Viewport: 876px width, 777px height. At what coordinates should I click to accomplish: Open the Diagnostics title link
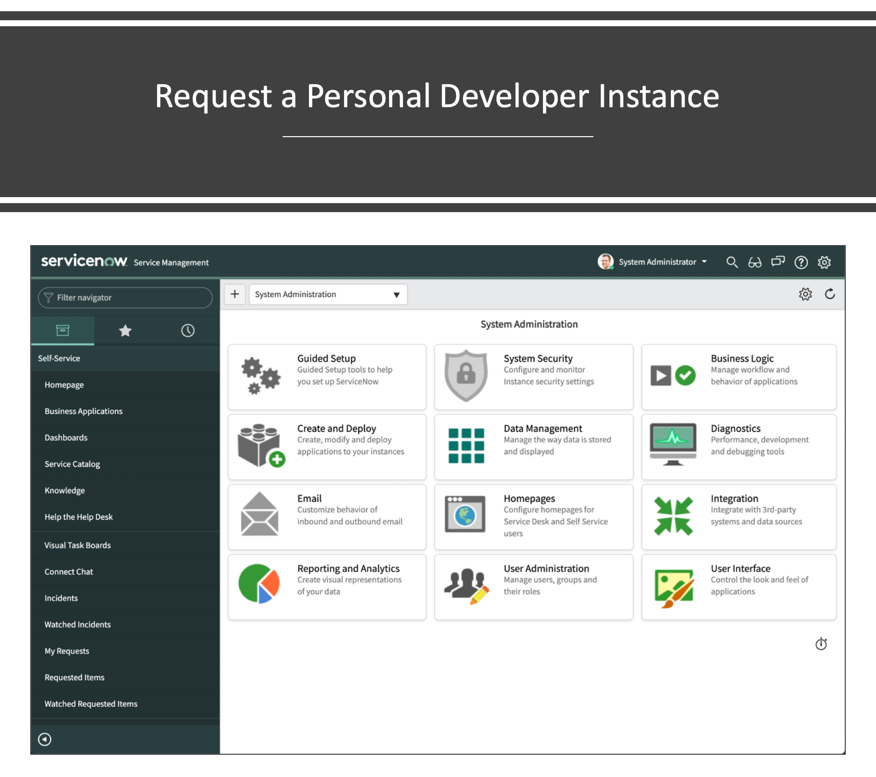click(x=735, y=428)
